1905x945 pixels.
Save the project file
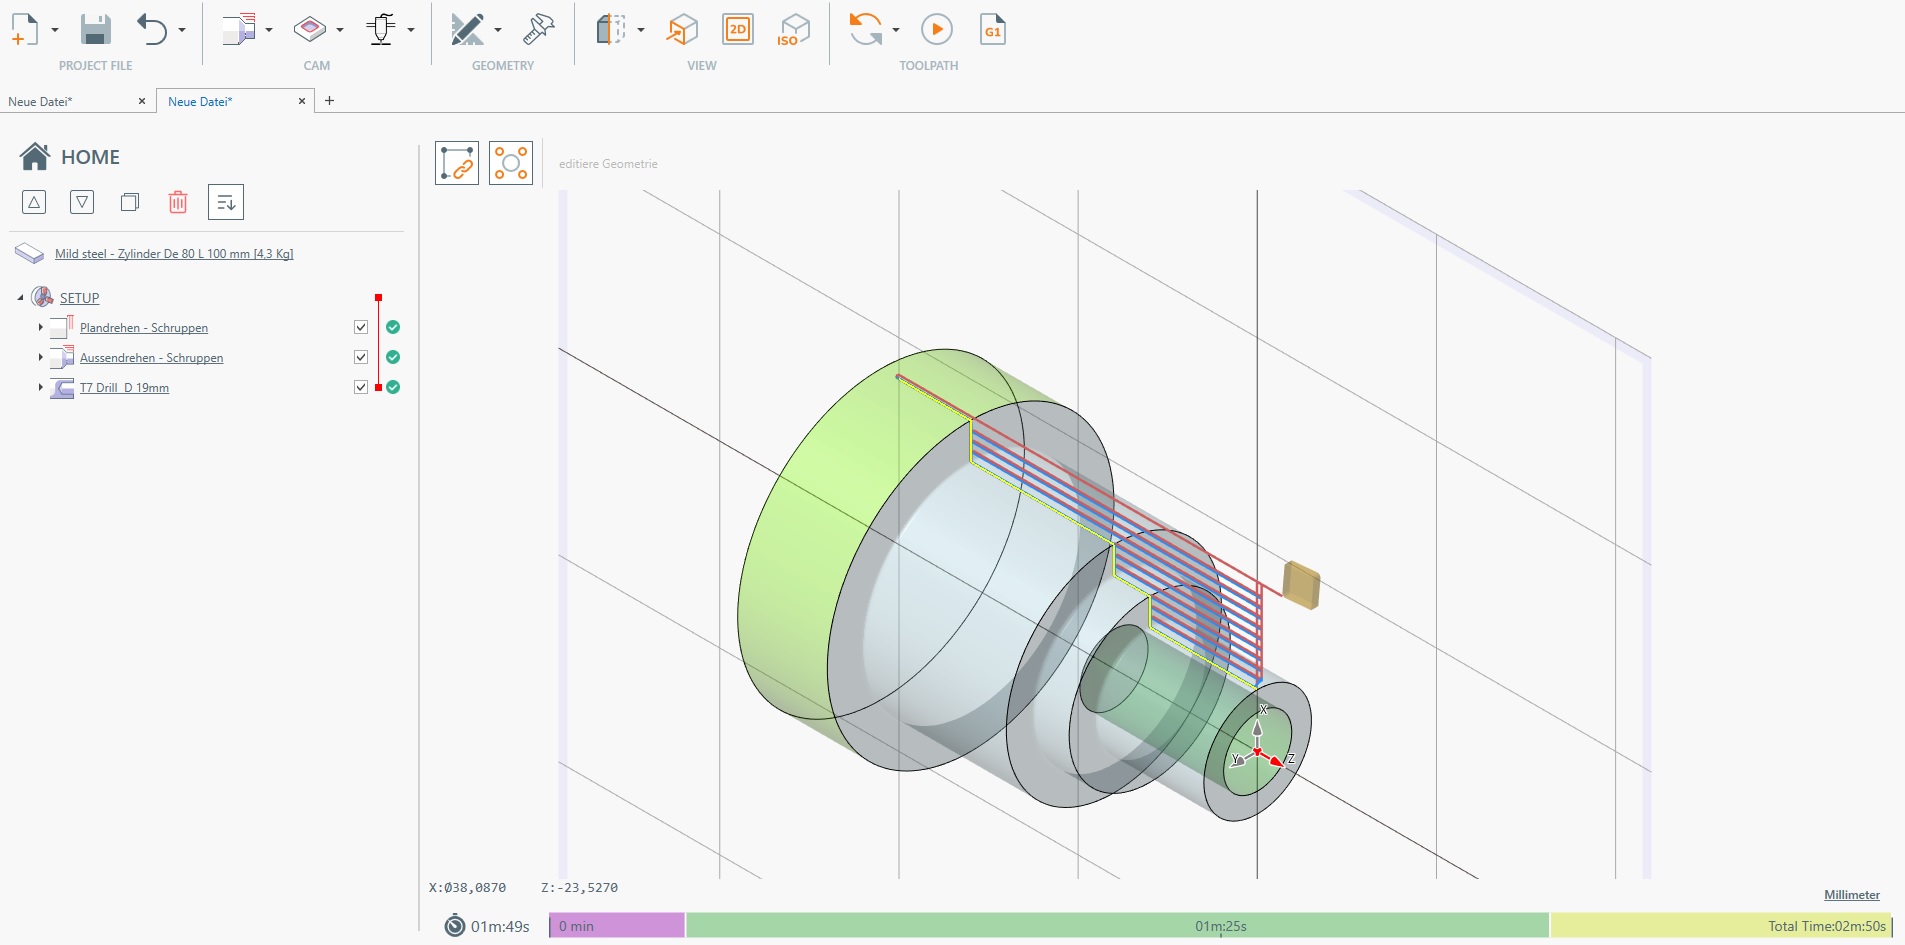coord(95,28)
